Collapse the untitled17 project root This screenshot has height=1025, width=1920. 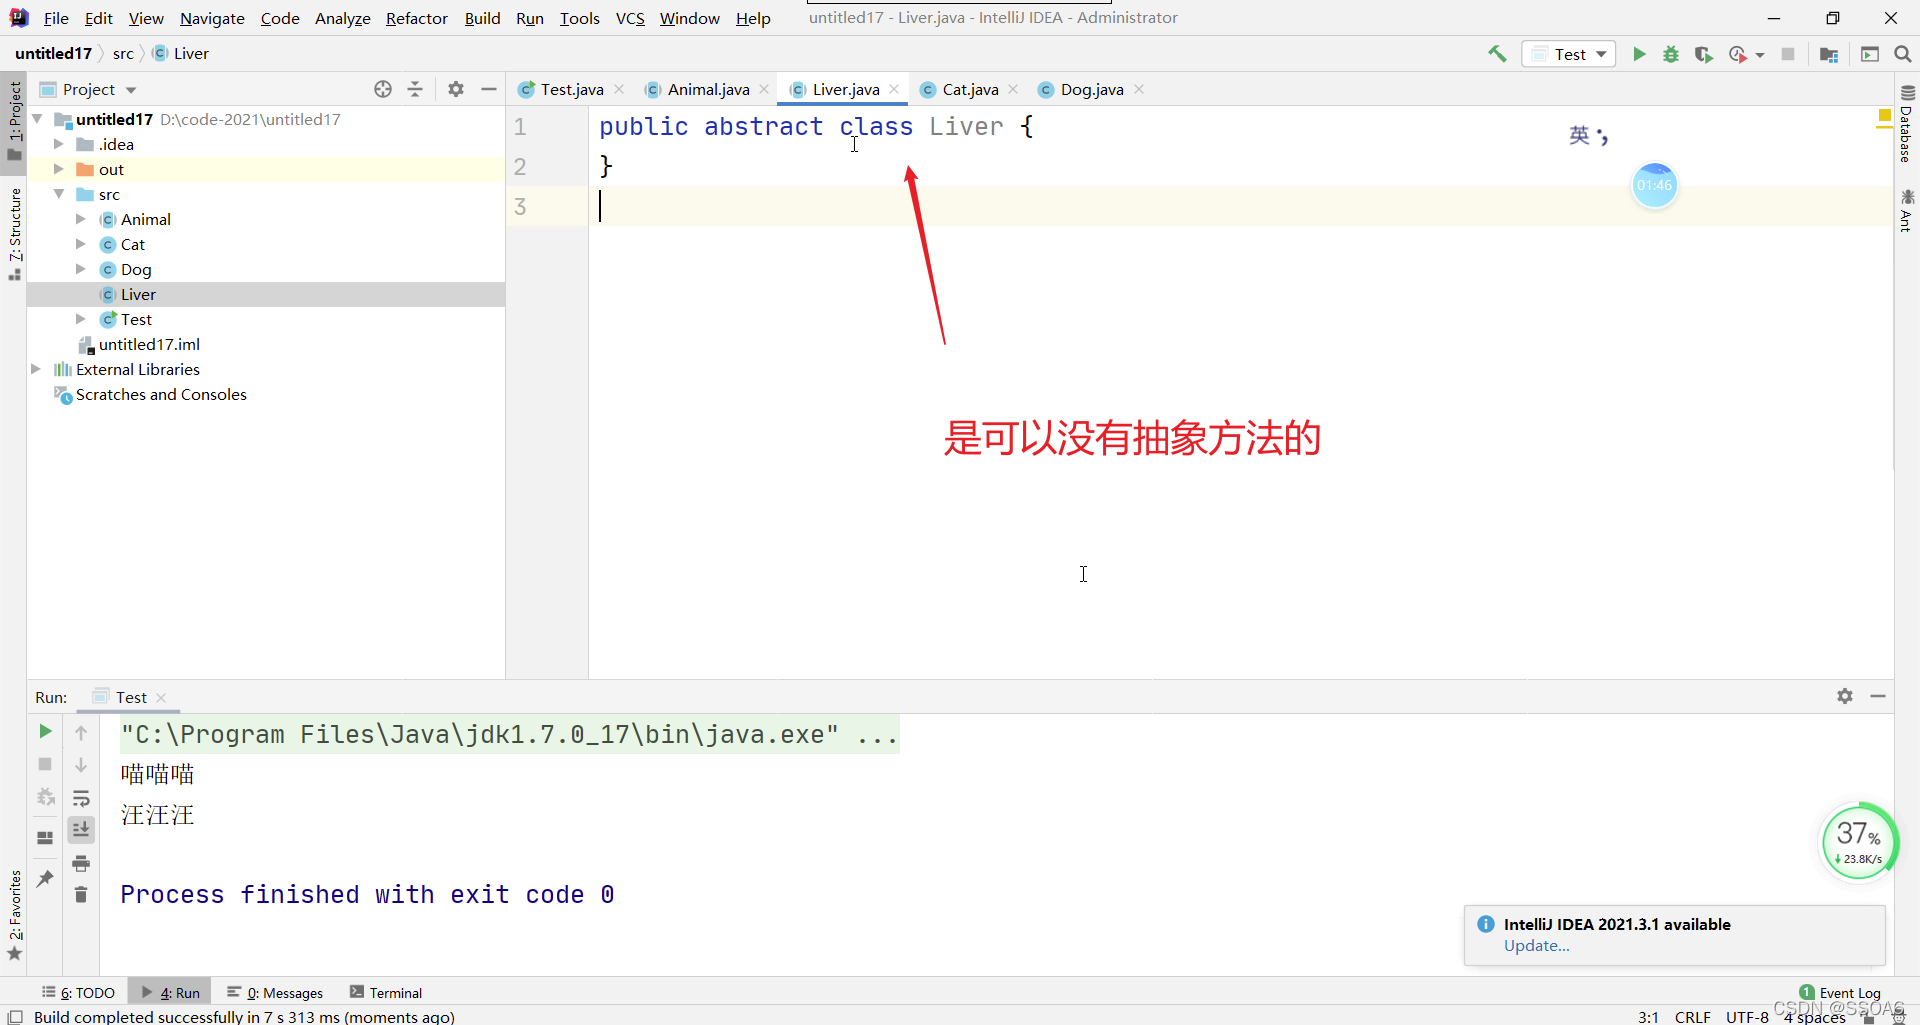tap(37, 119)
